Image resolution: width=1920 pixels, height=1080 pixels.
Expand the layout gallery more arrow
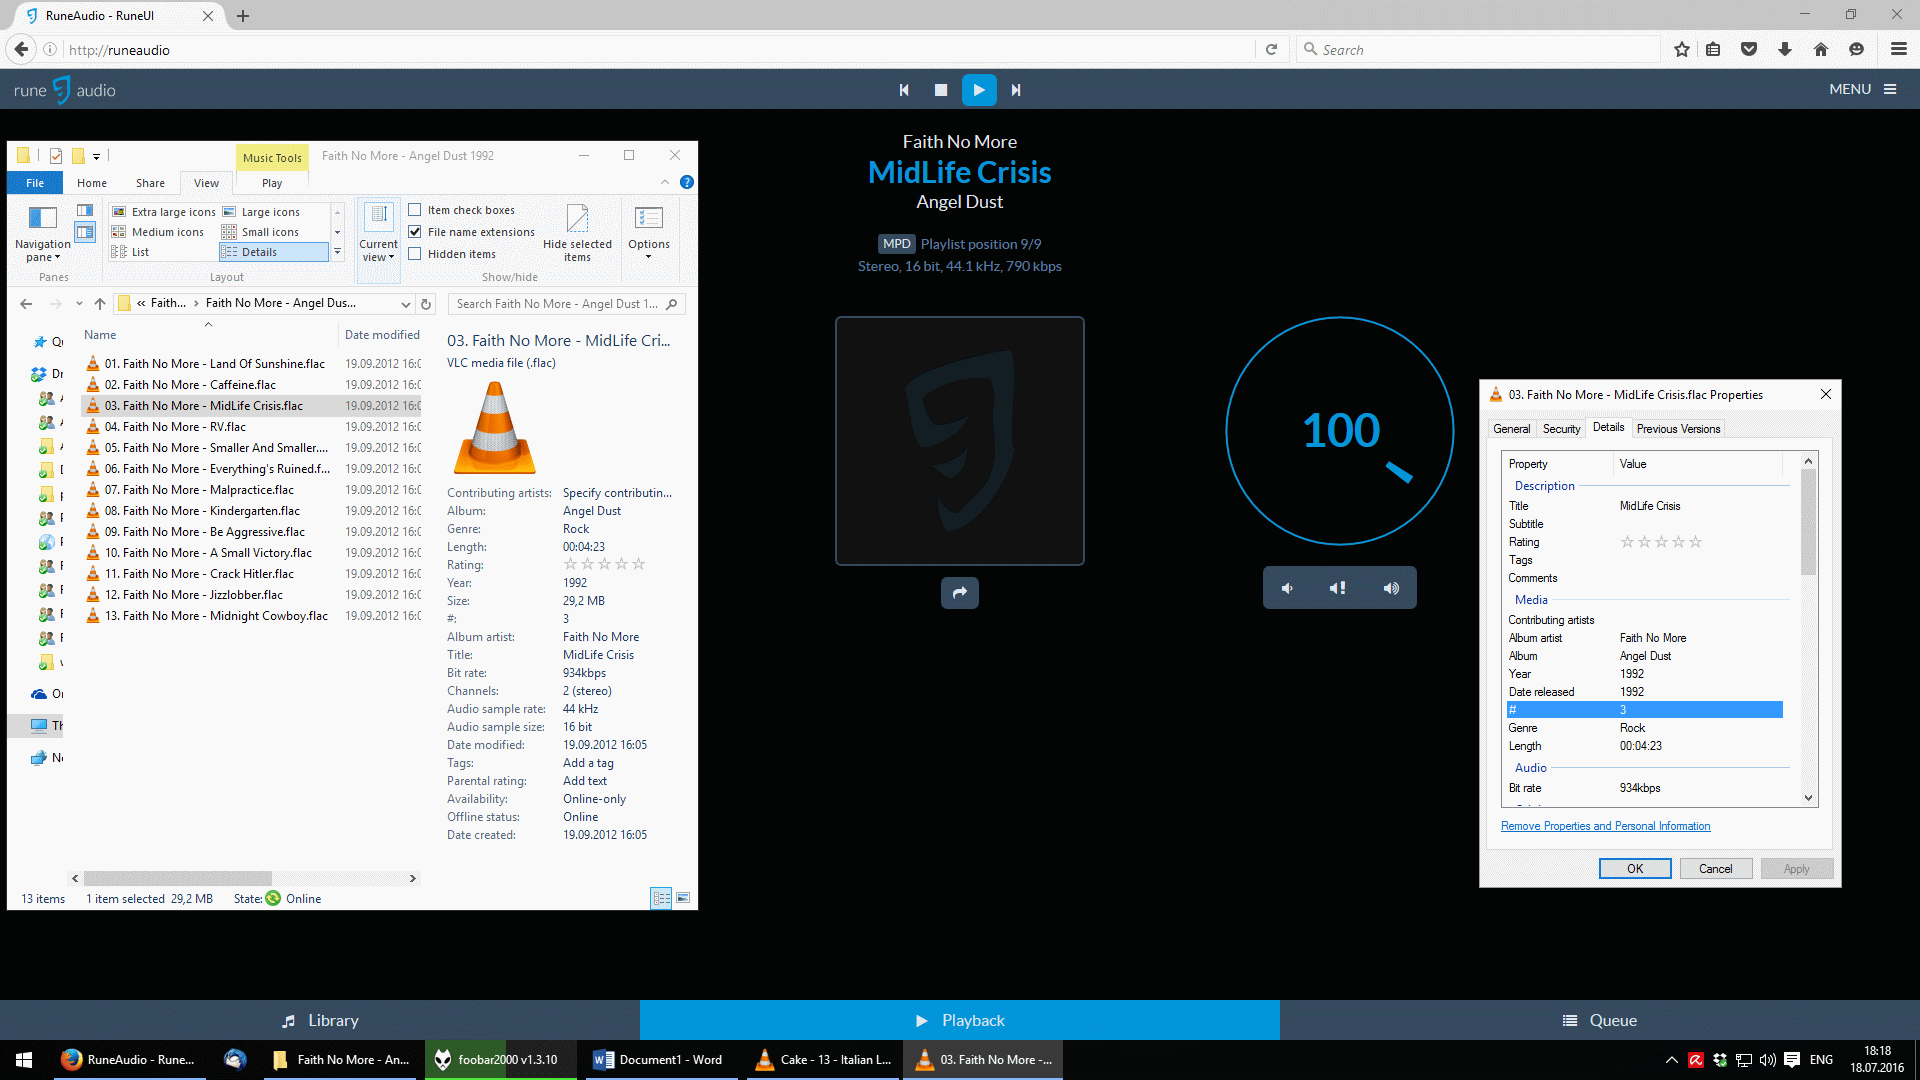[x=337, y=253]
